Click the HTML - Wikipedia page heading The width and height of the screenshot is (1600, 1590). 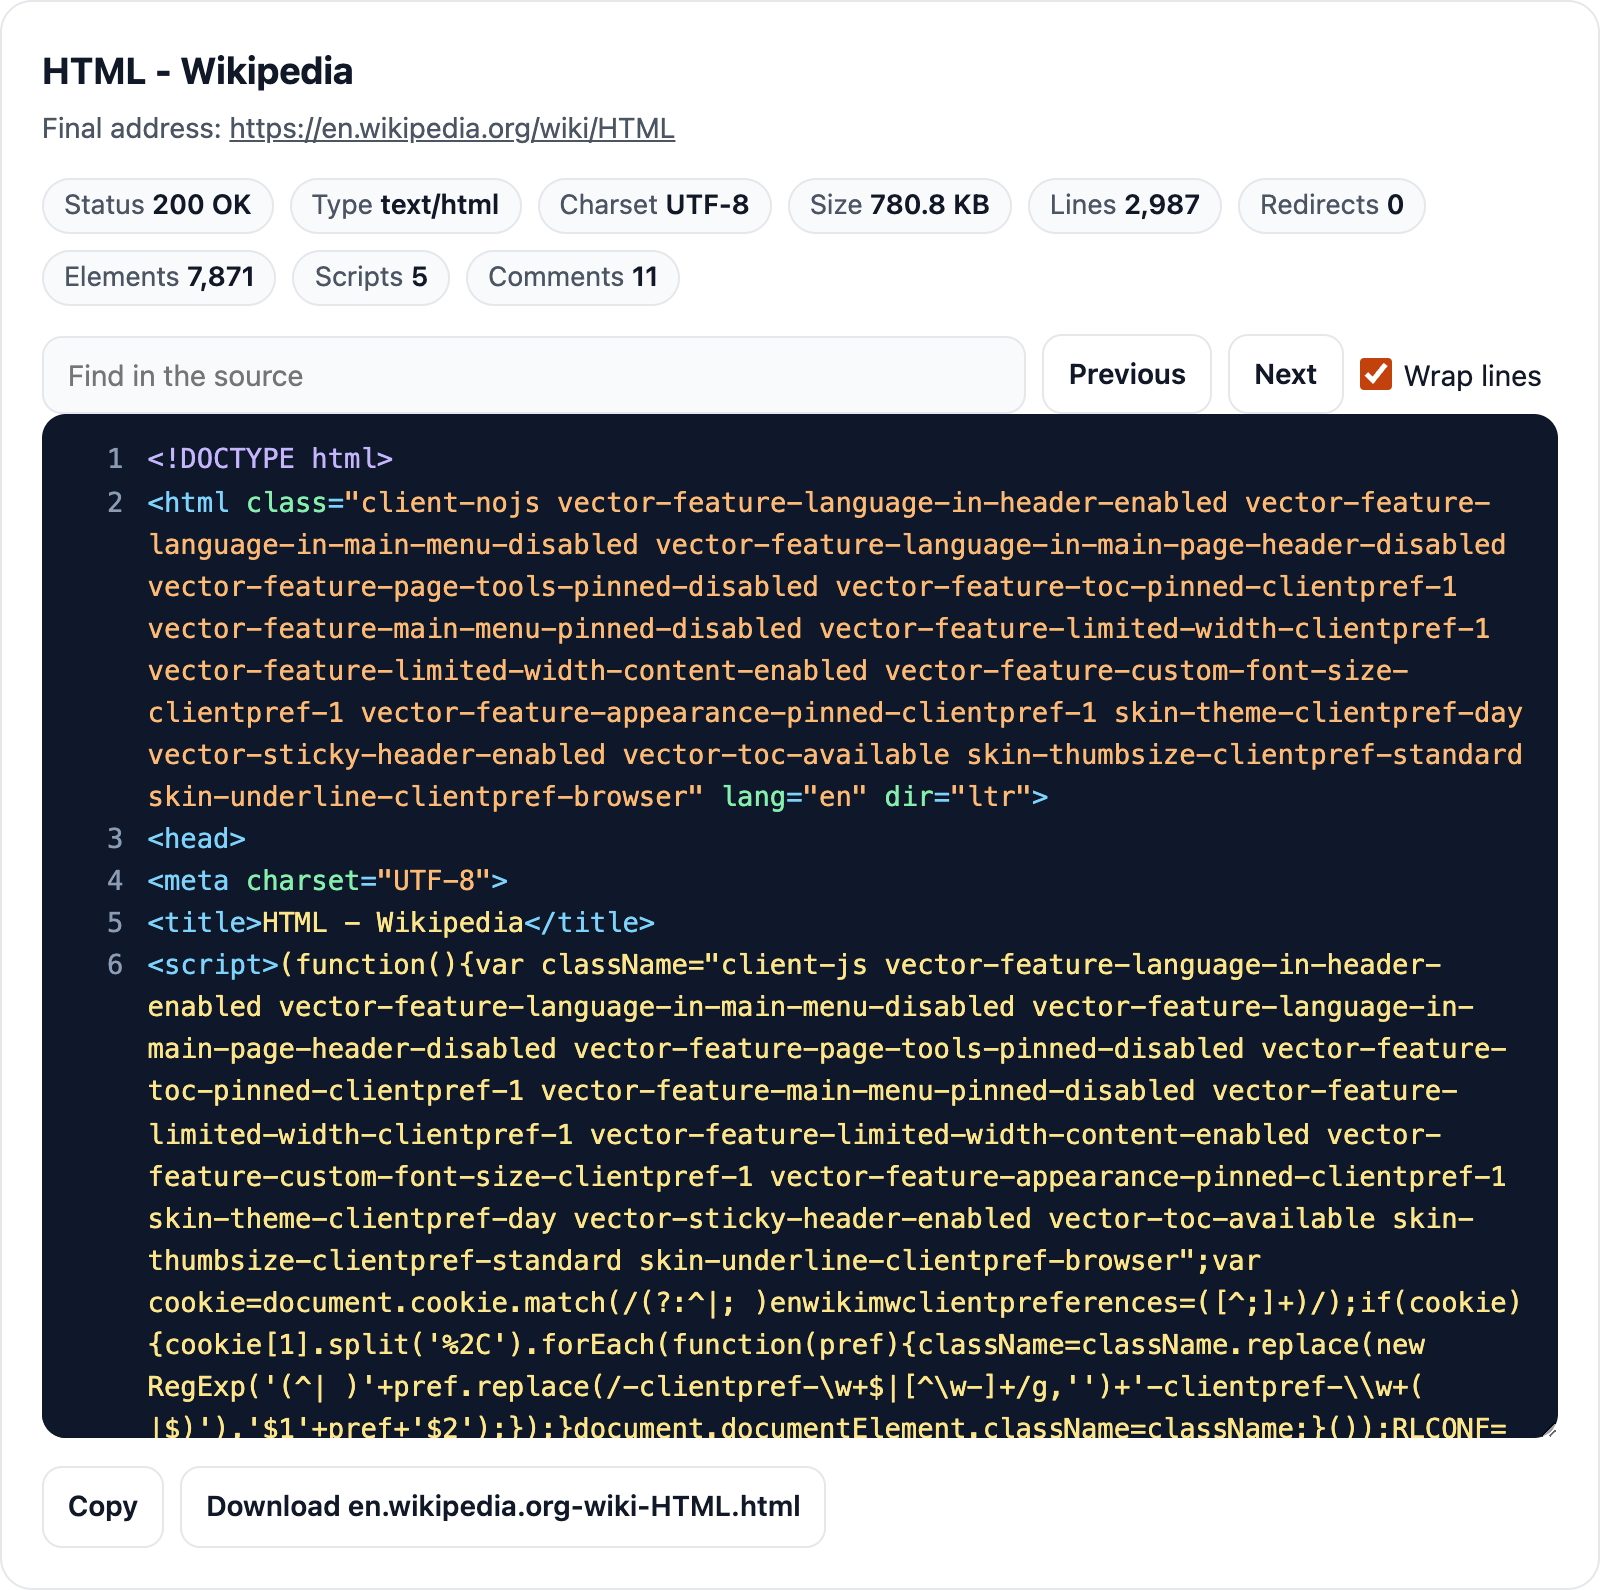point(198,72)
